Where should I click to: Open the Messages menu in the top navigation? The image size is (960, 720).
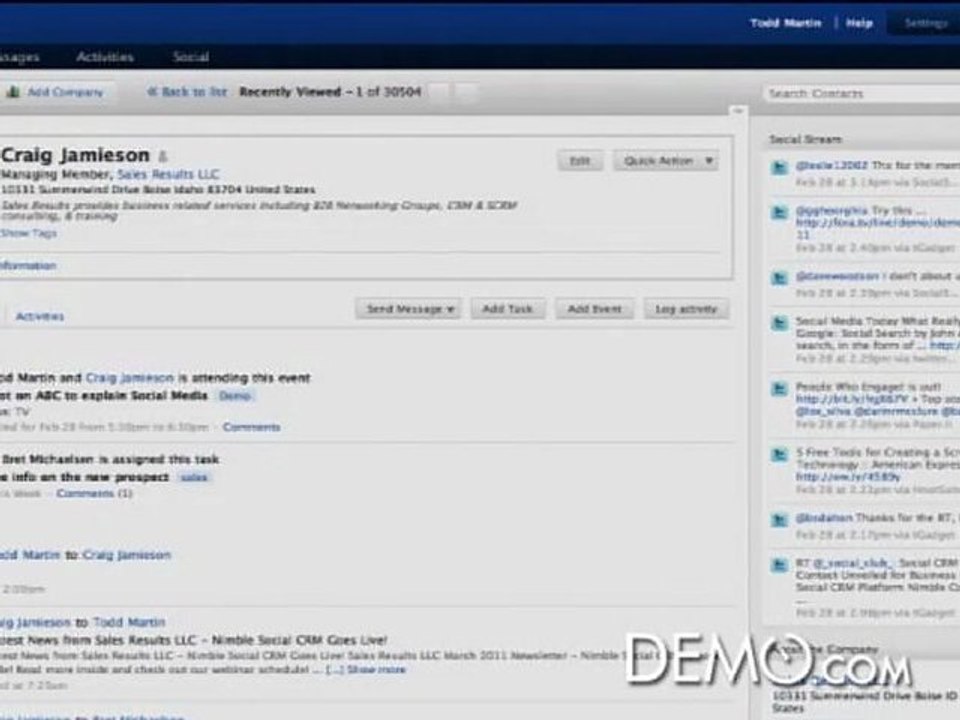(20, 57)
